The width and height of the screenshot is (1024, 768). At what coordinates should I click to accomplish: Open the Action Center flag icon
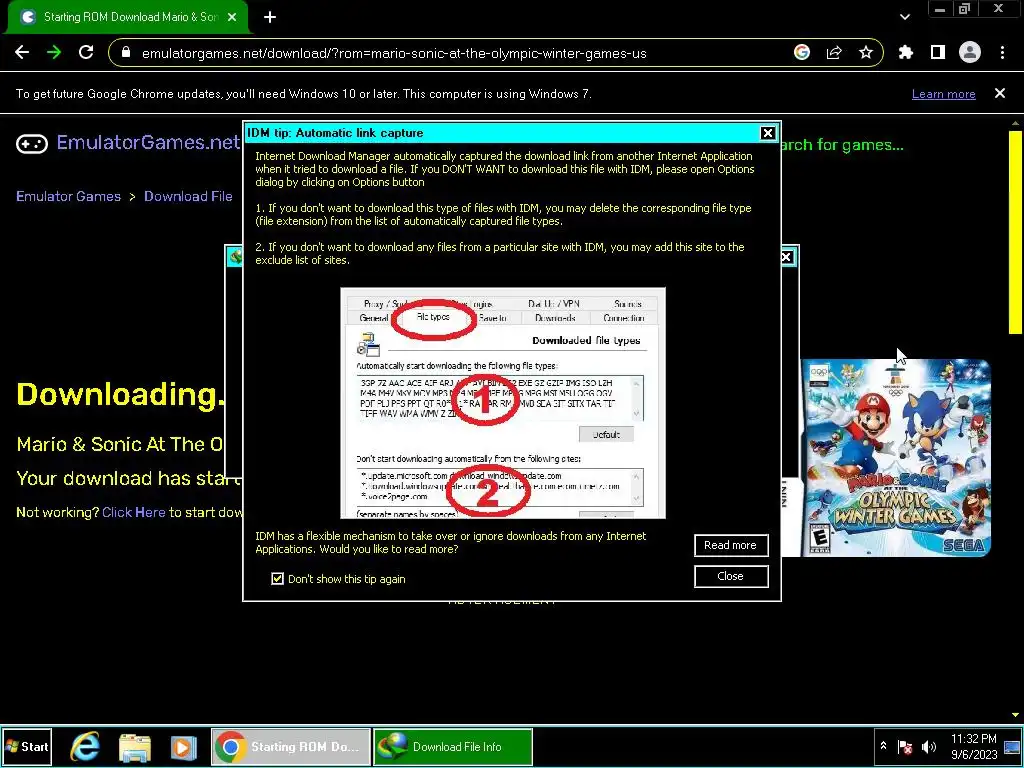pyautogui.click(x=905, y=747)
